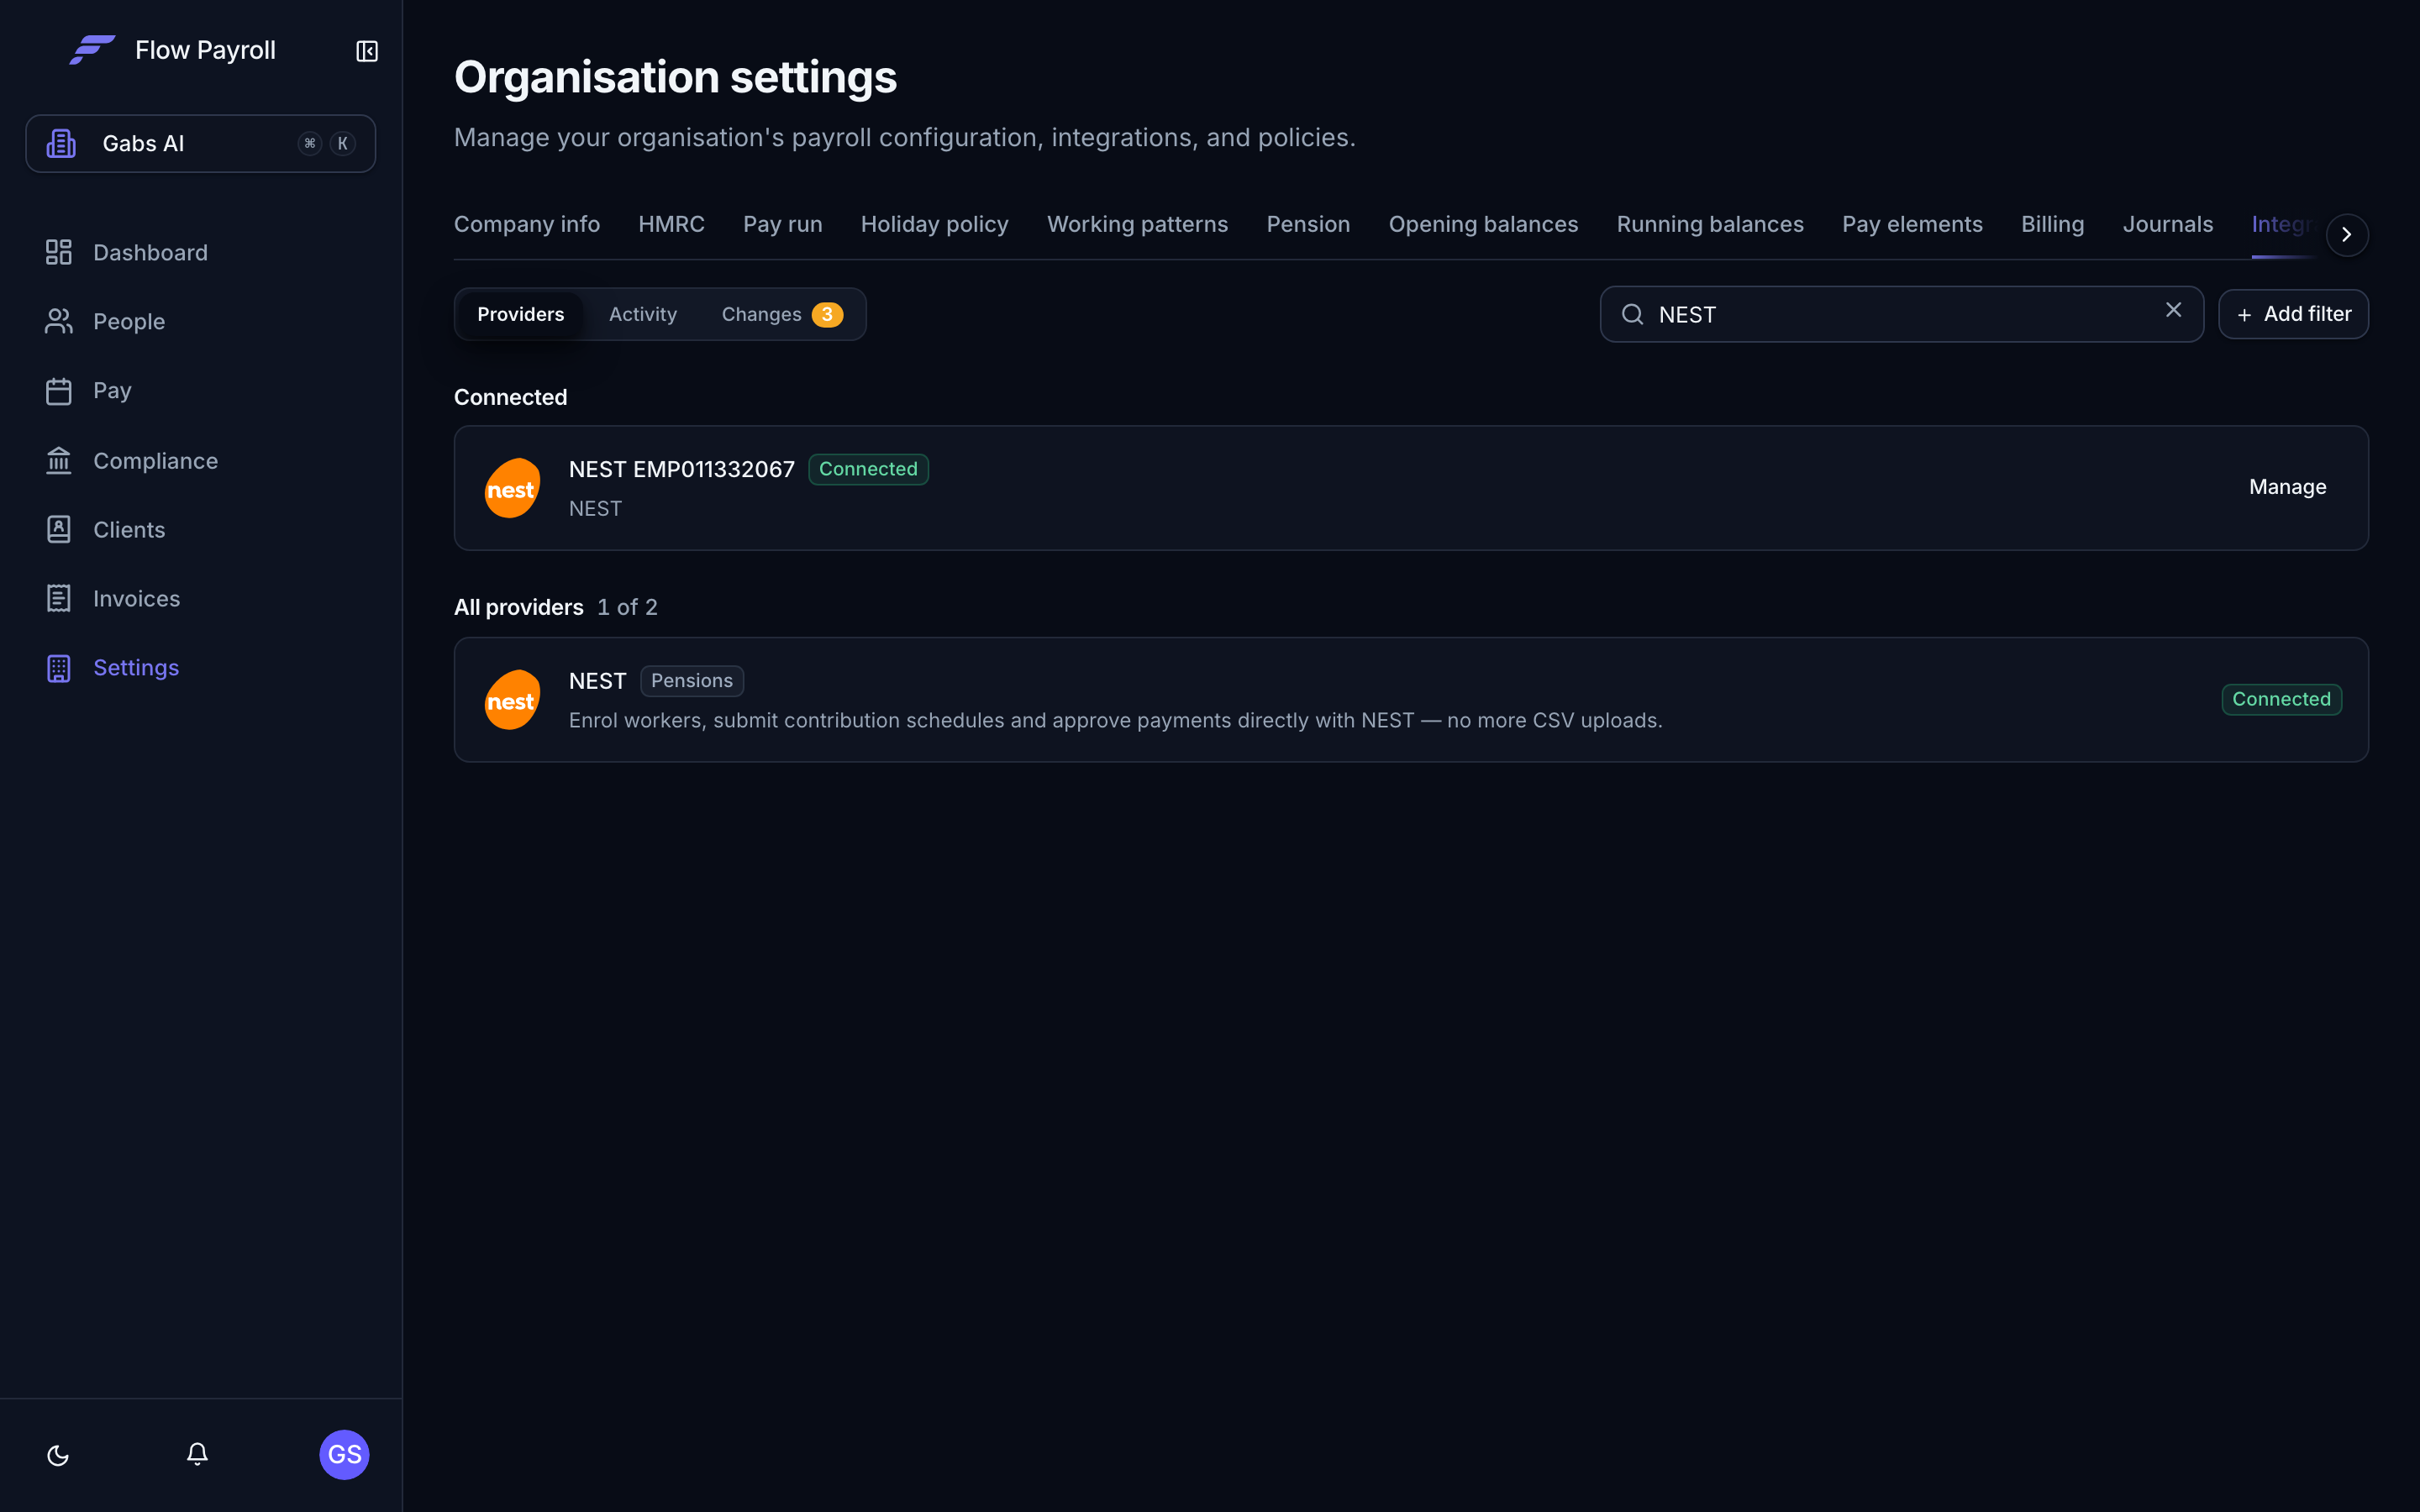
Task: Clear the NEST search text
Action: pos(2173,310)
